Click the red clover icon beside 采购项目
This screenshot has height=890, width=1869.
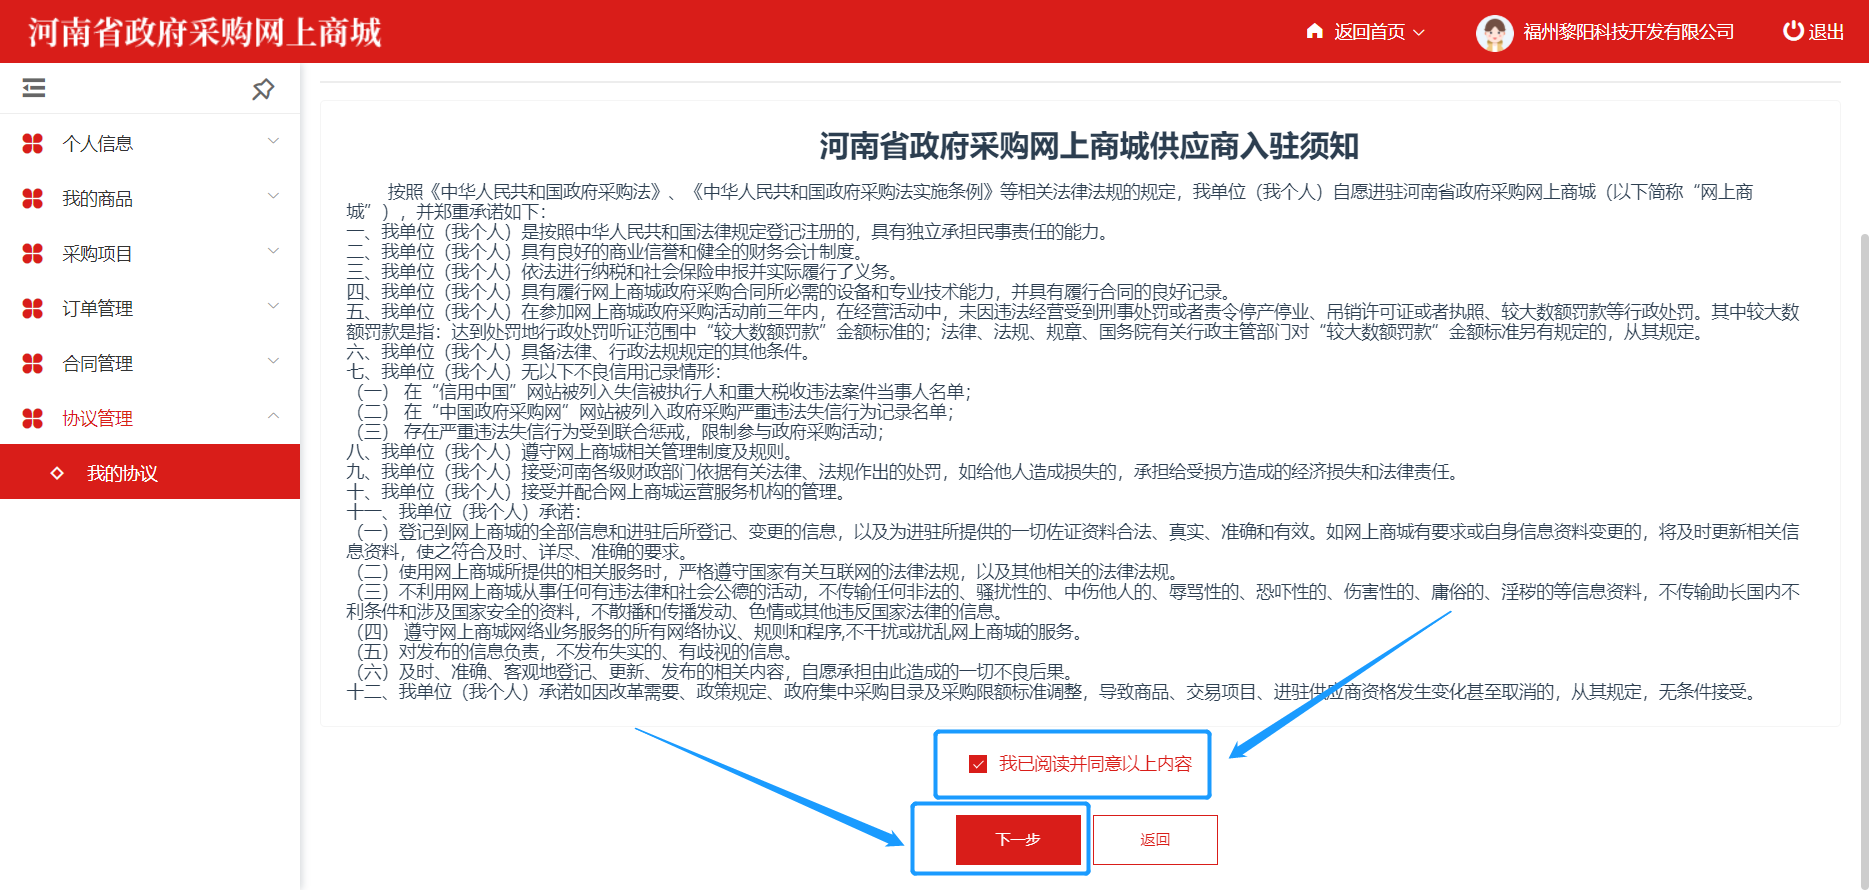pos(33,254)
